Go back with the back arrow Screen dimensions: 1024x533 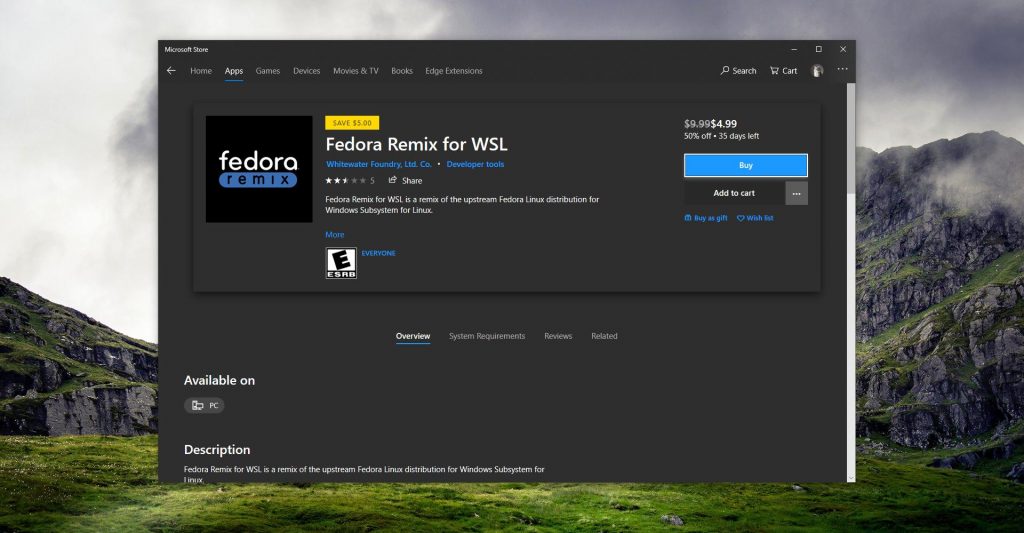(171, 71)
